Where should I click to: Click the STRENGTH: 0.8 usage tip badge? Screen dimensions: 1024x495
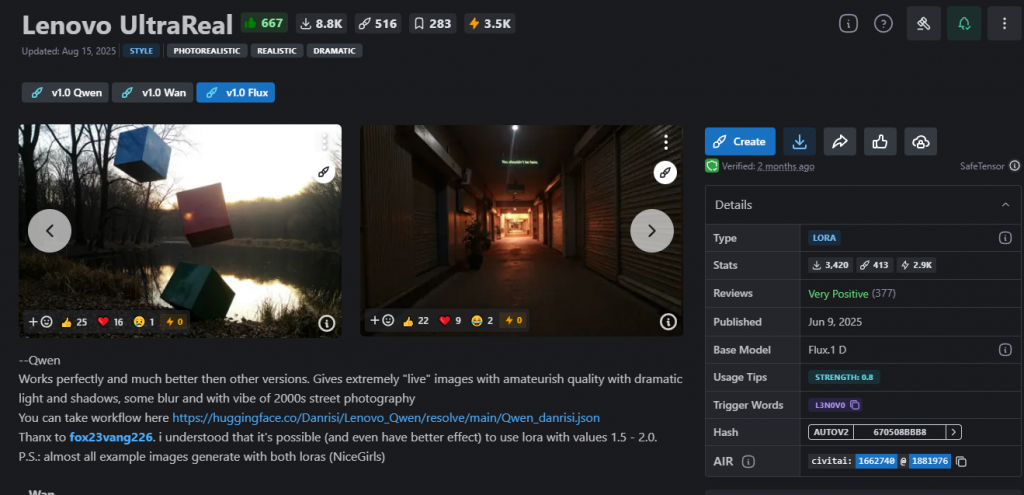pyautogui.click(x=844, y=377)
